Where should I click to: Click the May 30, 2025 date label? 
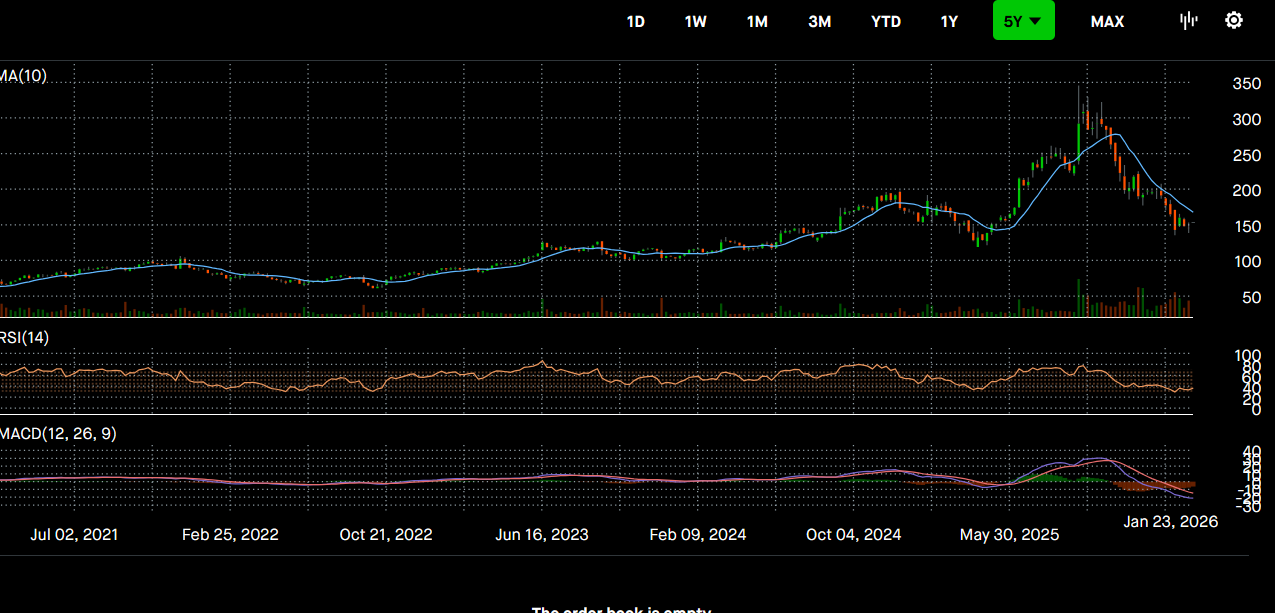point(1010,535)
